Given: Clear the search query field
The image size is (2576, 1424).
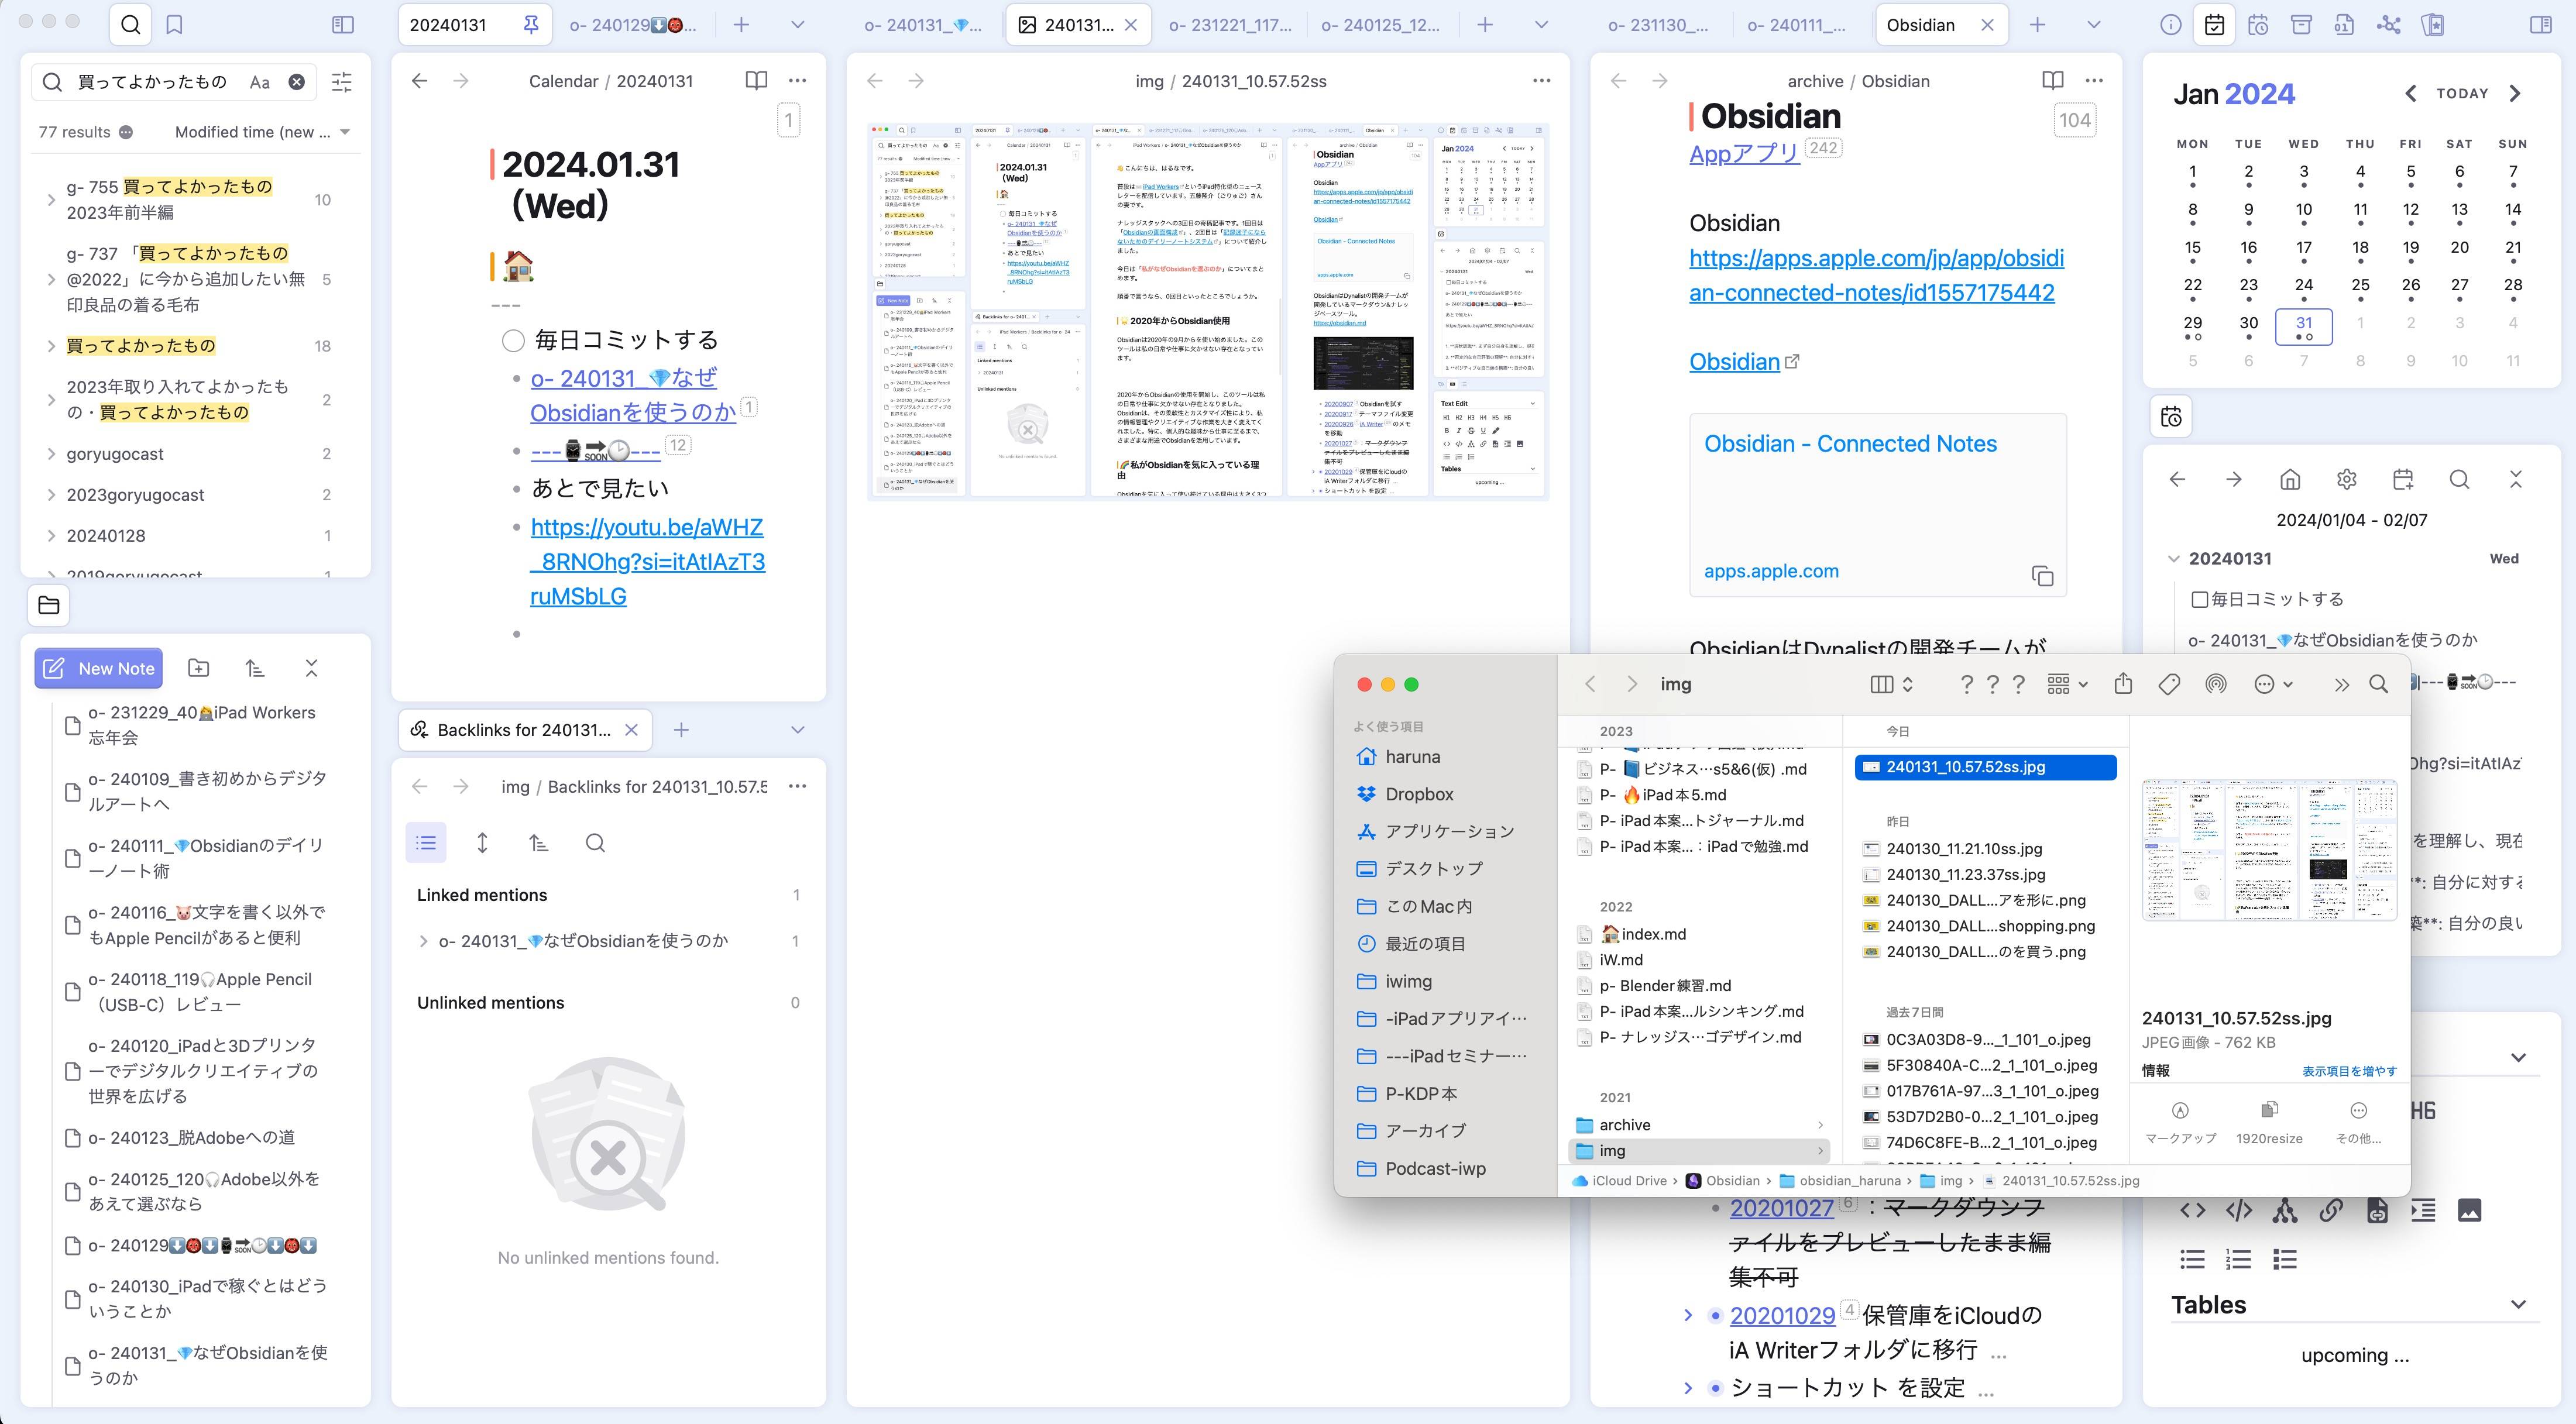Looking at the screenshot, I should [297, 82].
